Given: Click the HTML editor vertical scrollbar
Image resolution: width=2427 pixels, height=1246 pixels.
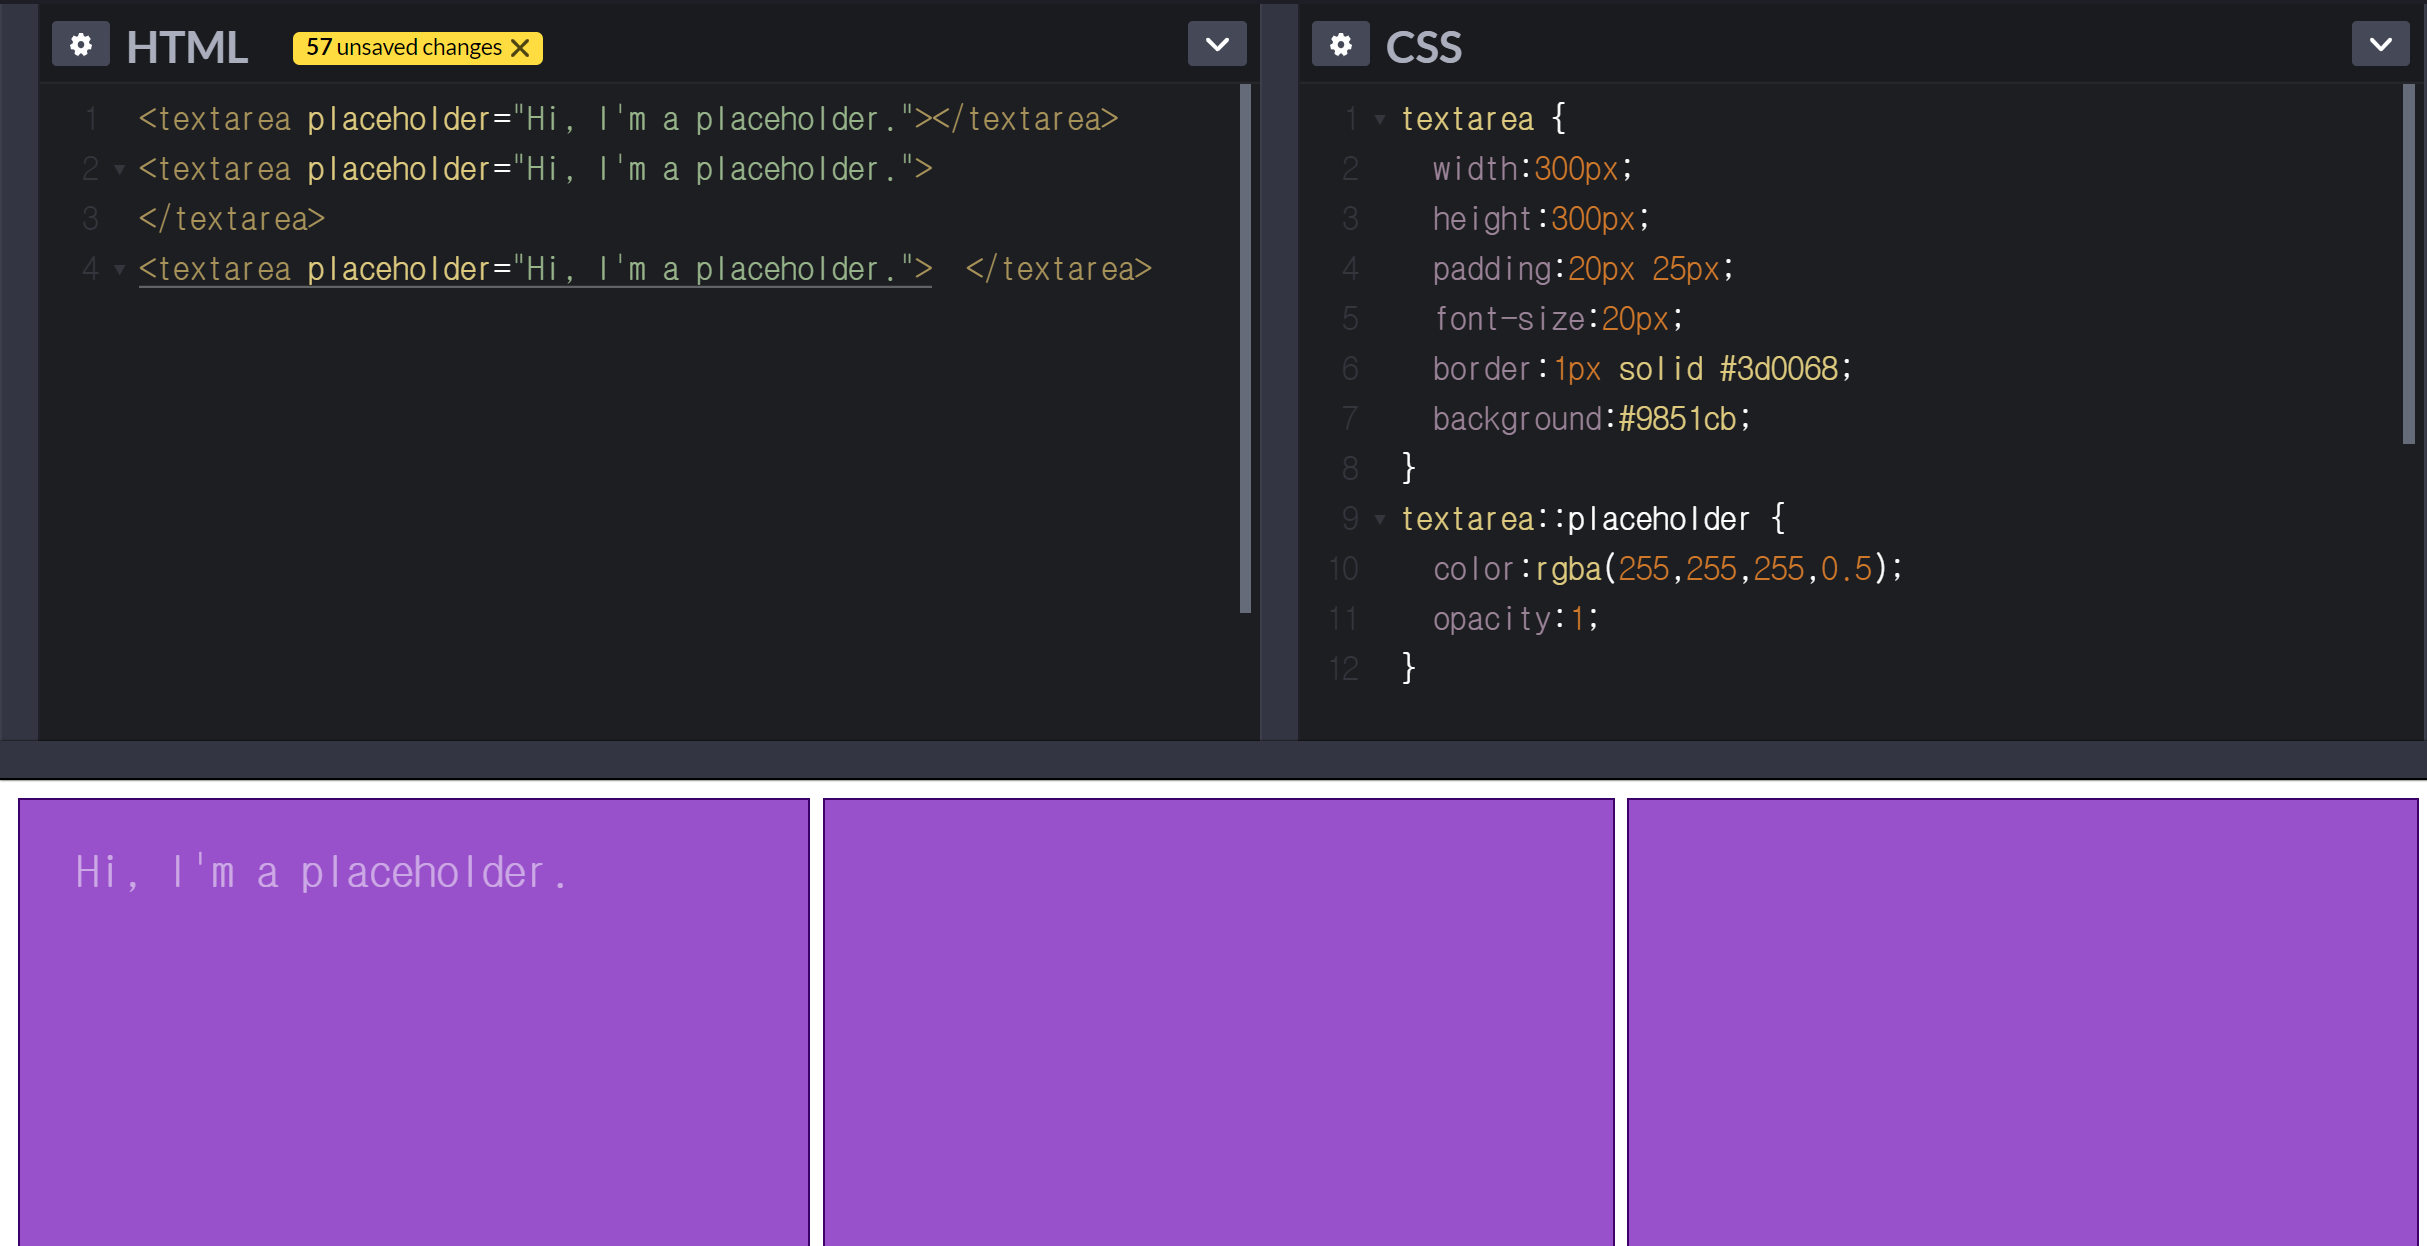Looking at the screenshot, I should pos(1245,348).
